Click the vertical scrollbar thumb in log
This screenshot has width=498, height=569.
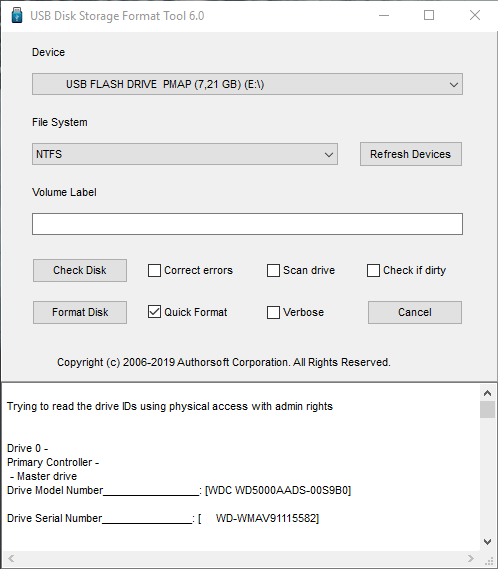[487, 410]
